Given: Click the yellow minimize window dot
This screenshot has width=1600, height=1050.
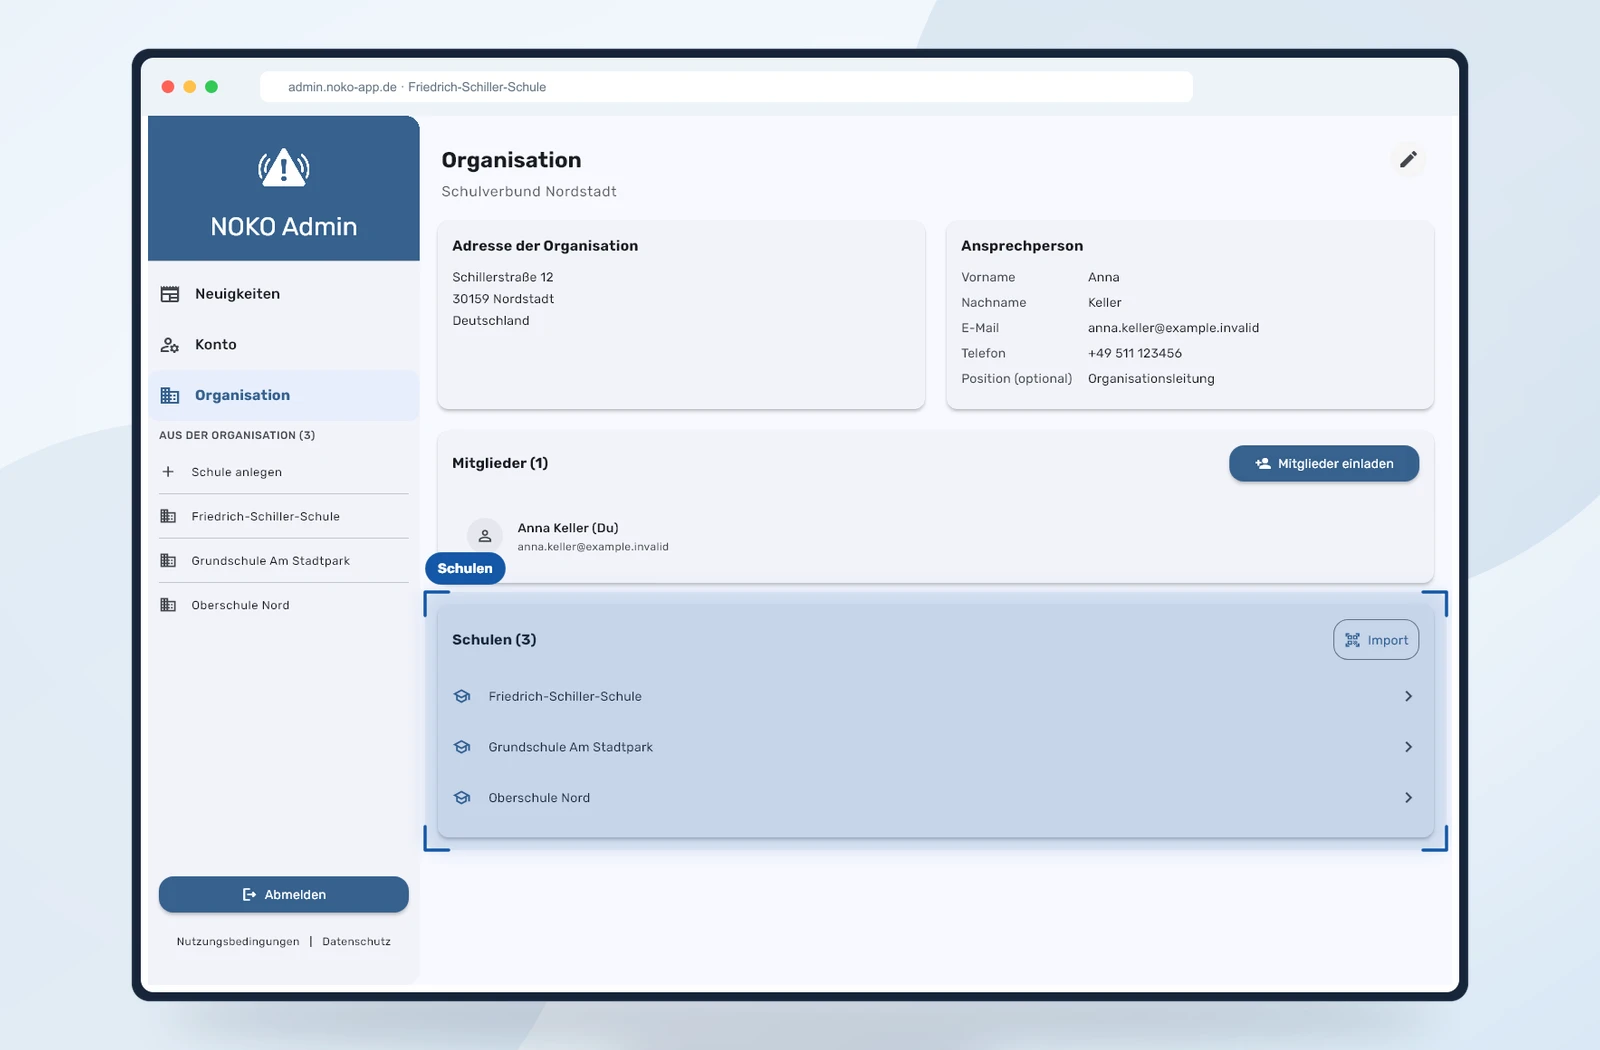Looking at the screenshot, I should (x=190, y=87).
